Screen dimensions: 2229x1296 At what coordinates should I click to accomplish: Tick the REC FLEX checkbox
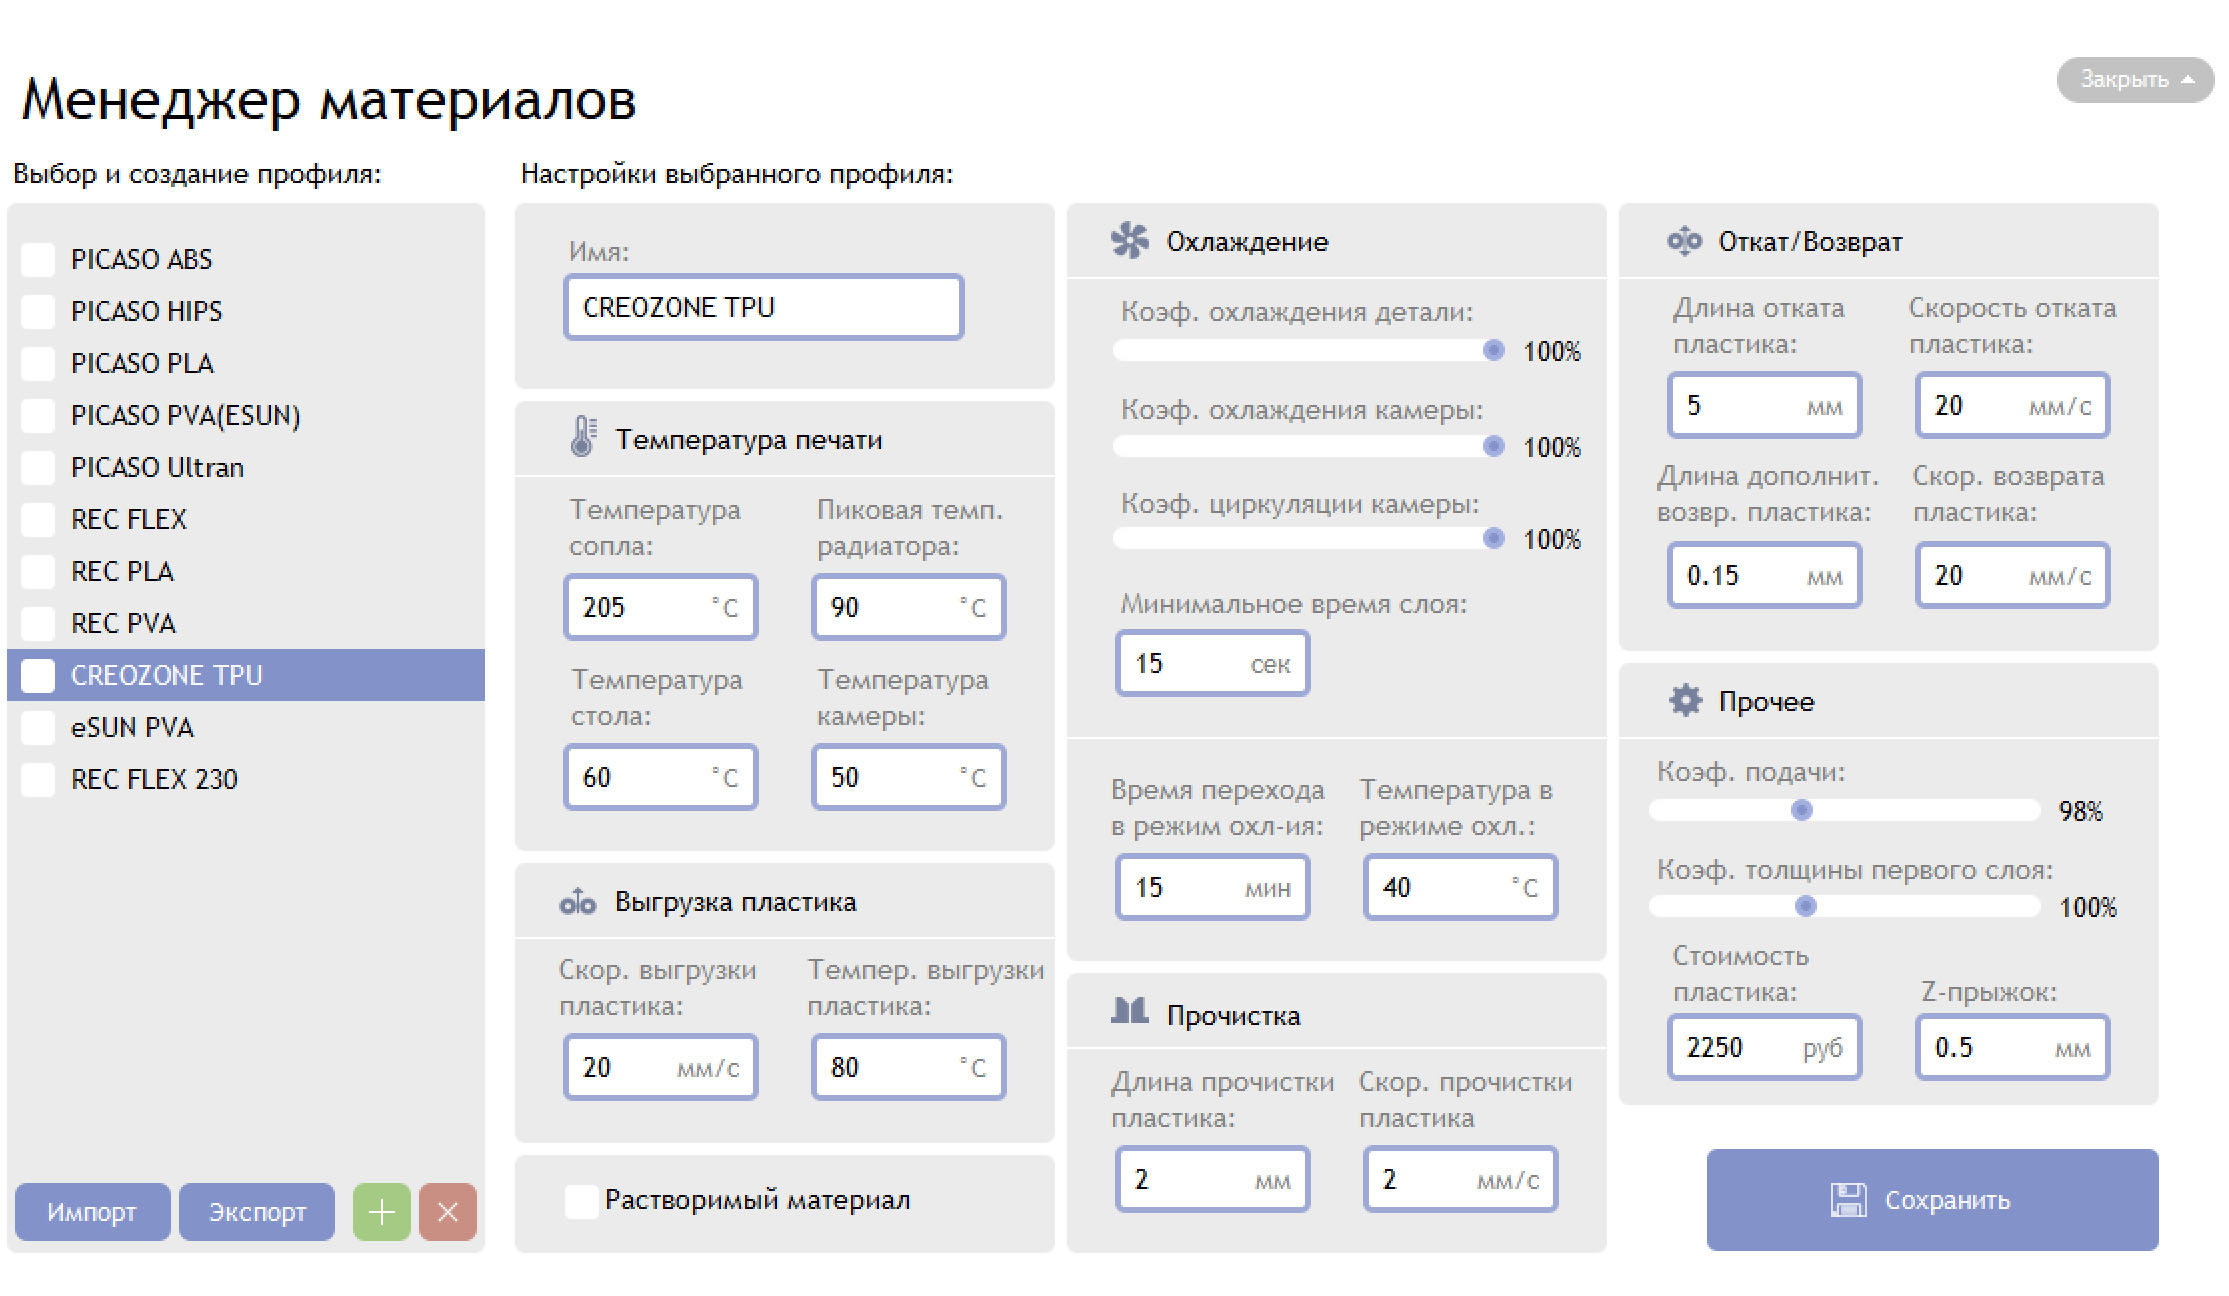38,519
